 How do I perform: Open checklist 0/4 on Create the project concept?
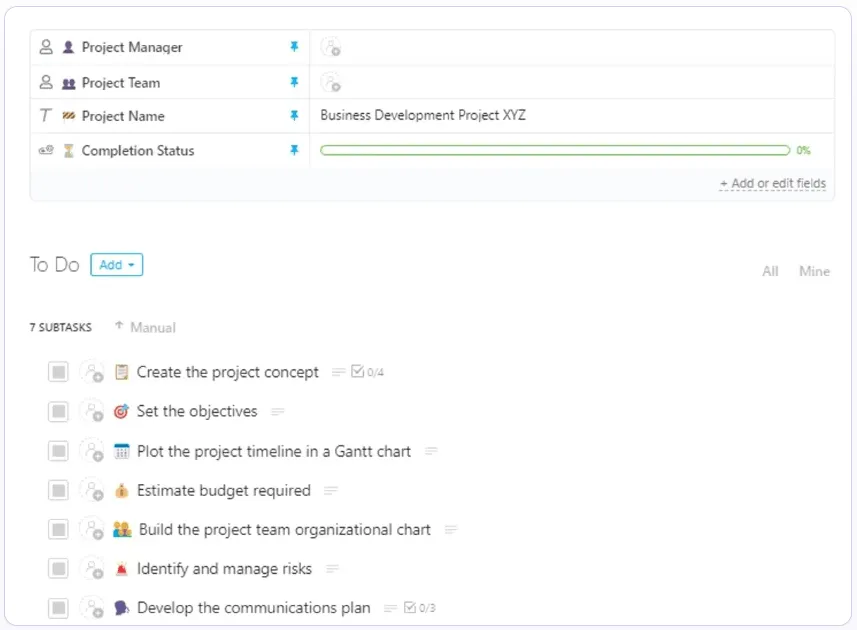click(367, 372)
